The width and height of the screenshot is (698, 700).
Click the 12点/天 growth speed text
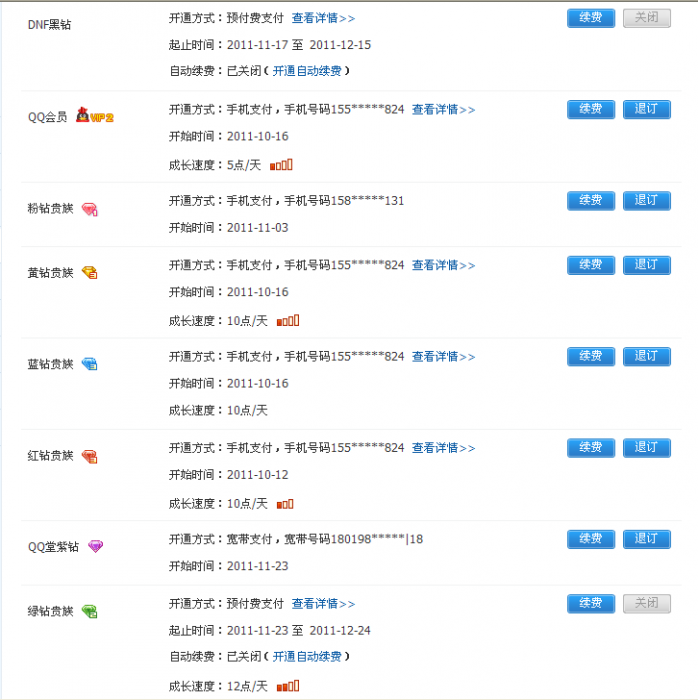[x=247, y=686]
